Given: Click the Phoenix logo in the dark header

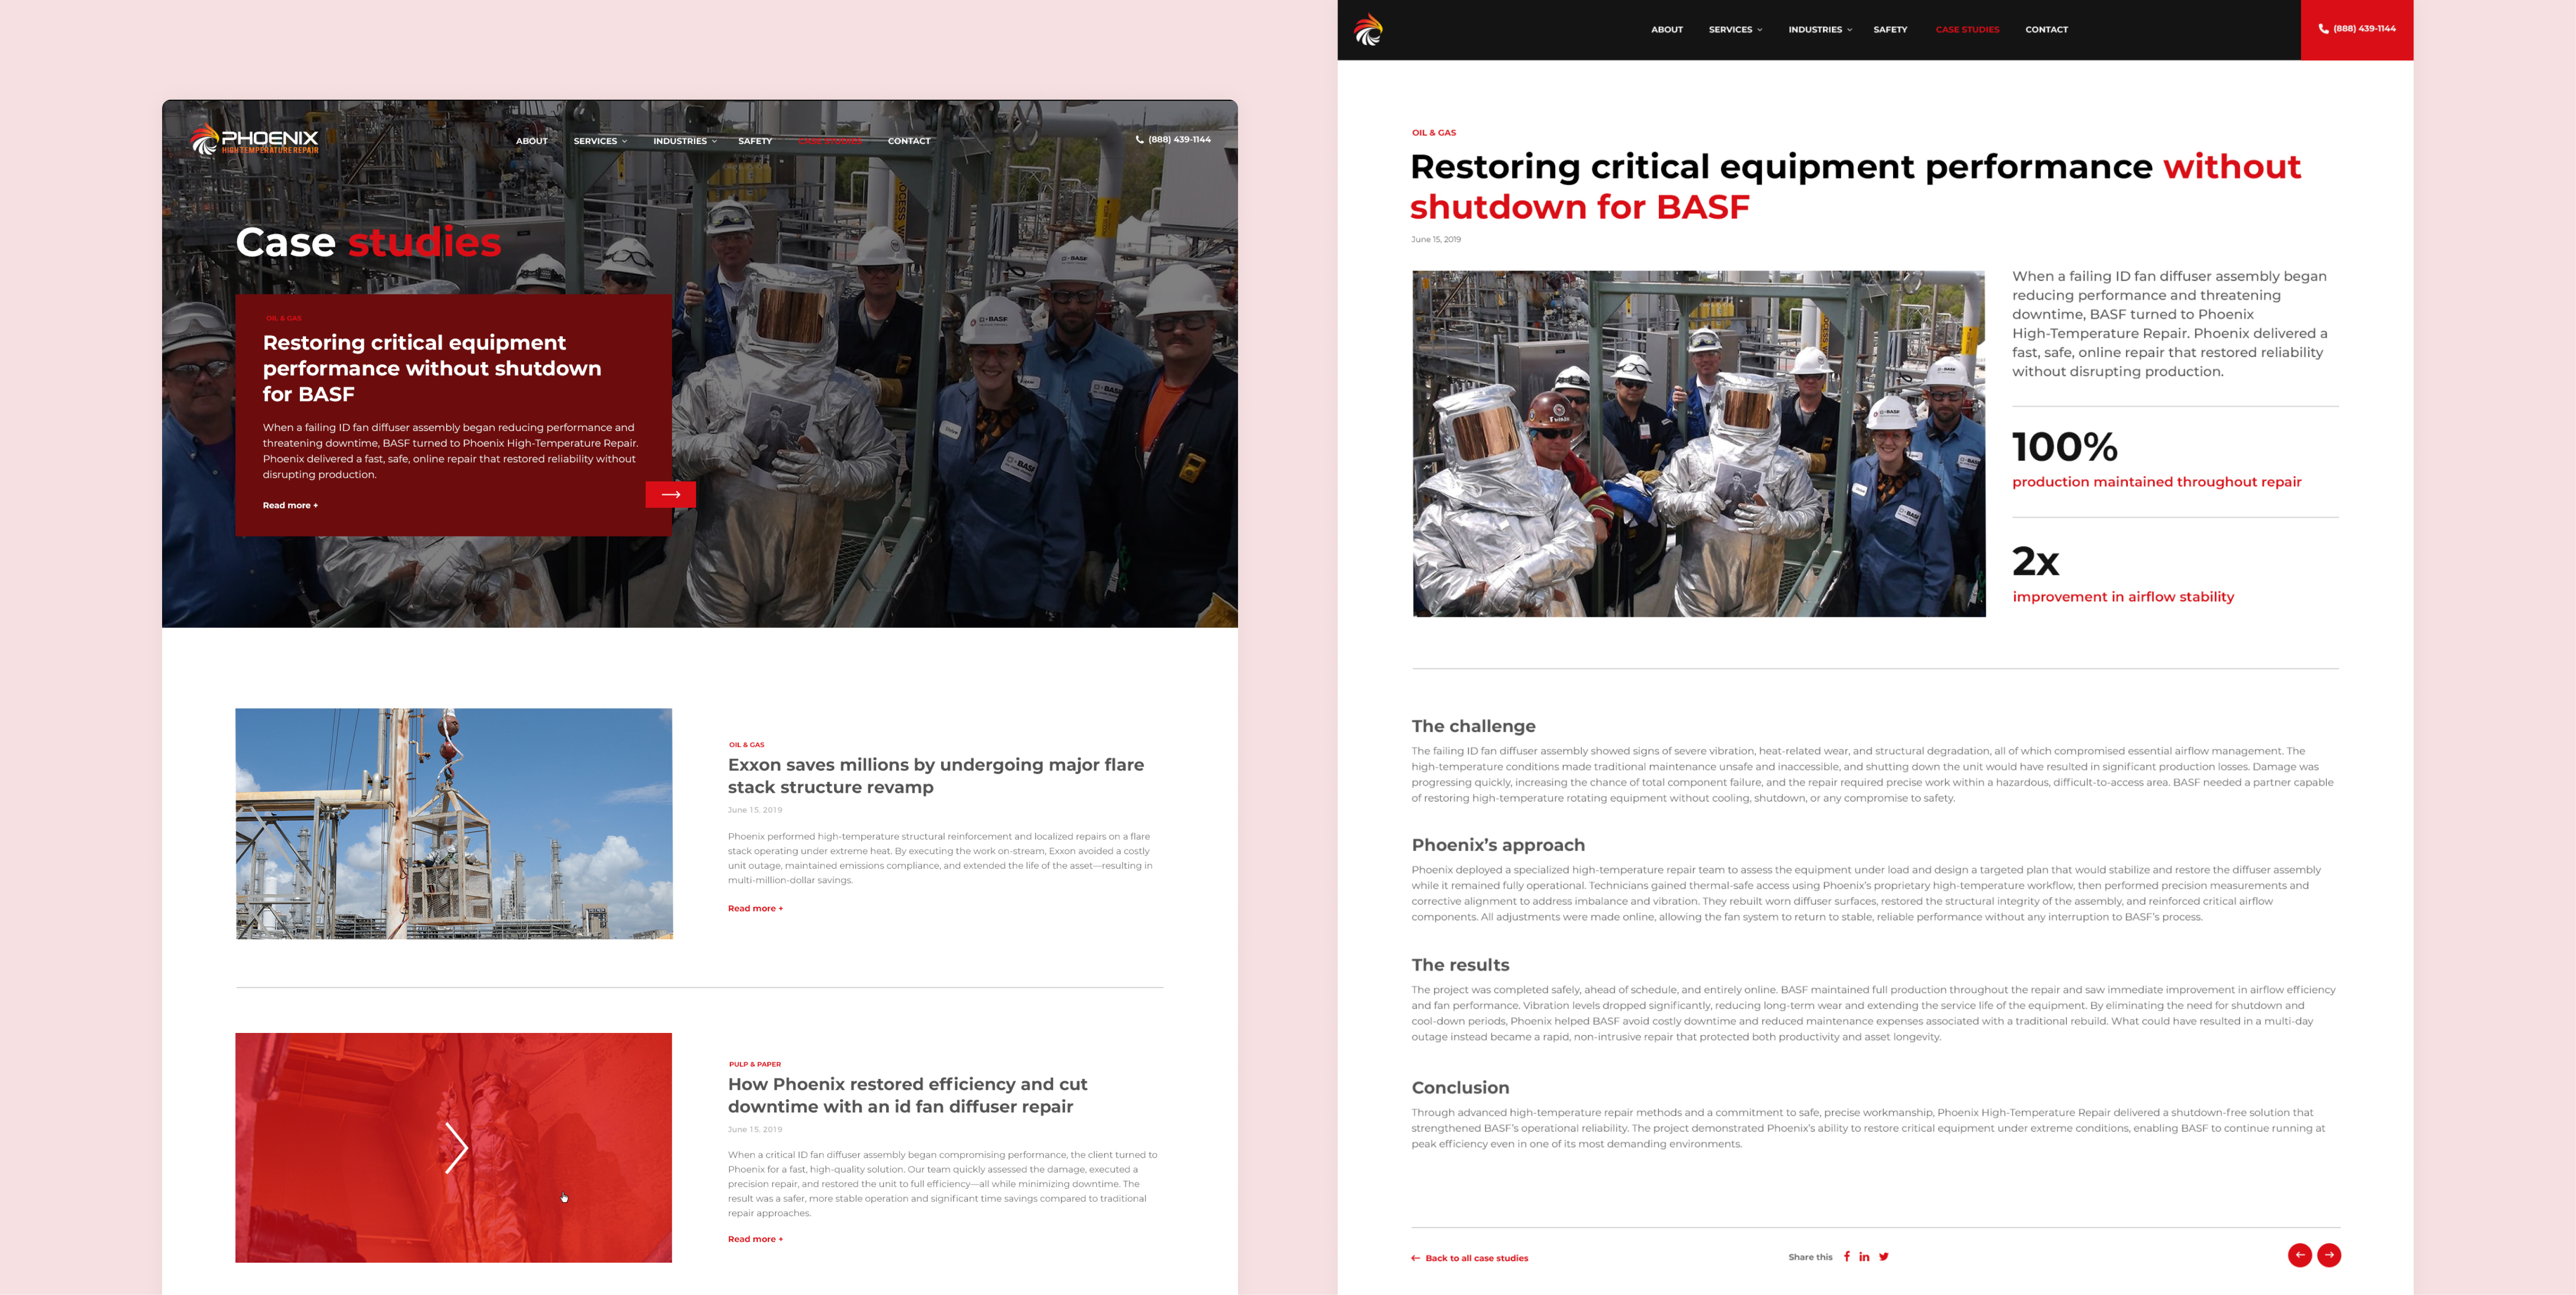Looking at the screenshot, I should [1368, 30].
